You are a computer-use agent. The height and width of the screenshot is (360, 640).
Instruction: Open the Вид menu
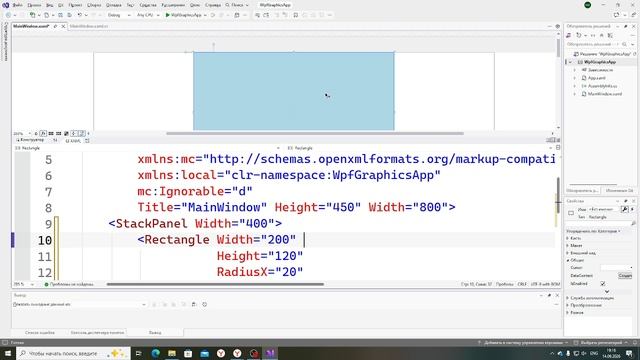coord(49,5)
